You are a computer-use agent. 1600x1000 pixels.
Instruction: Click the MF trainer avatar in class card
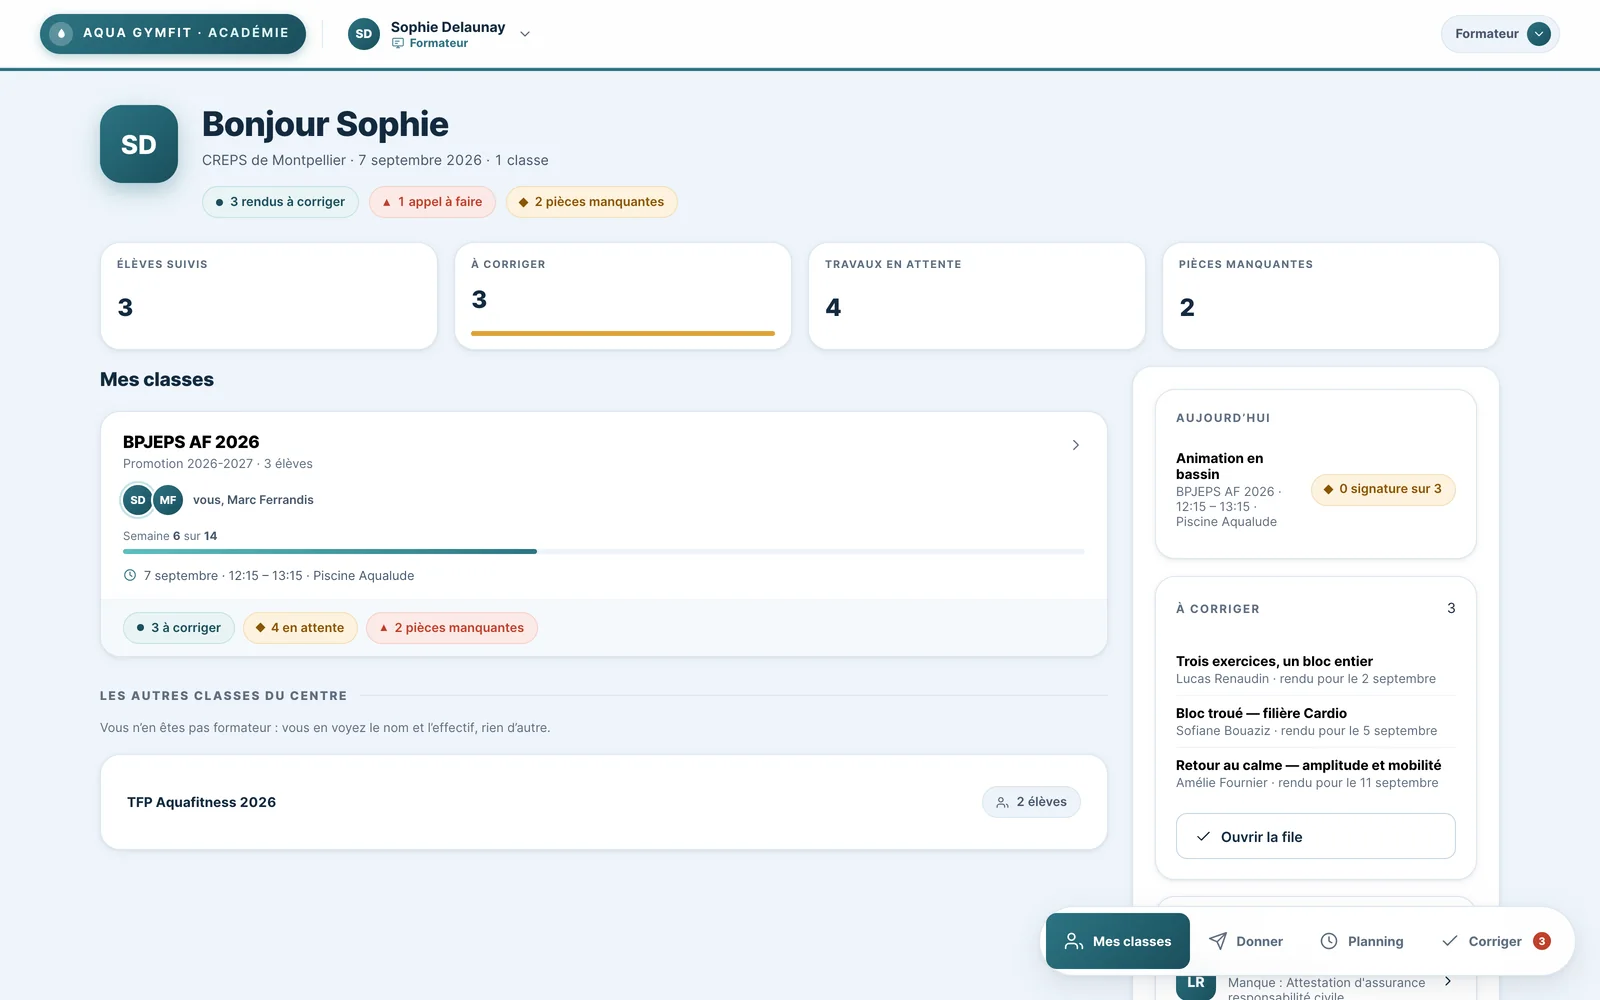168,500
